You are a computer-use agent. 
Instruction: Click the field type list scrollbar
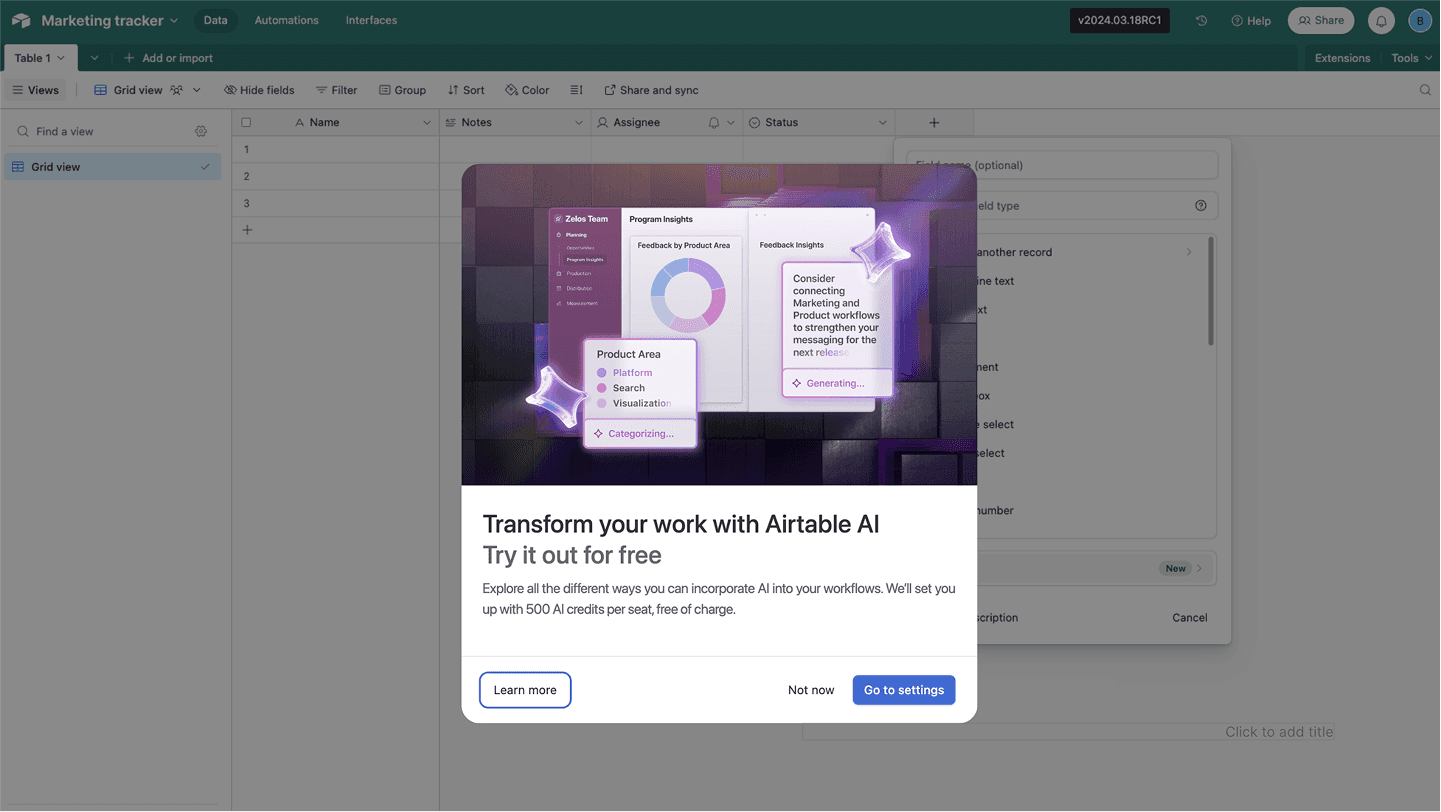[1211, 293]
